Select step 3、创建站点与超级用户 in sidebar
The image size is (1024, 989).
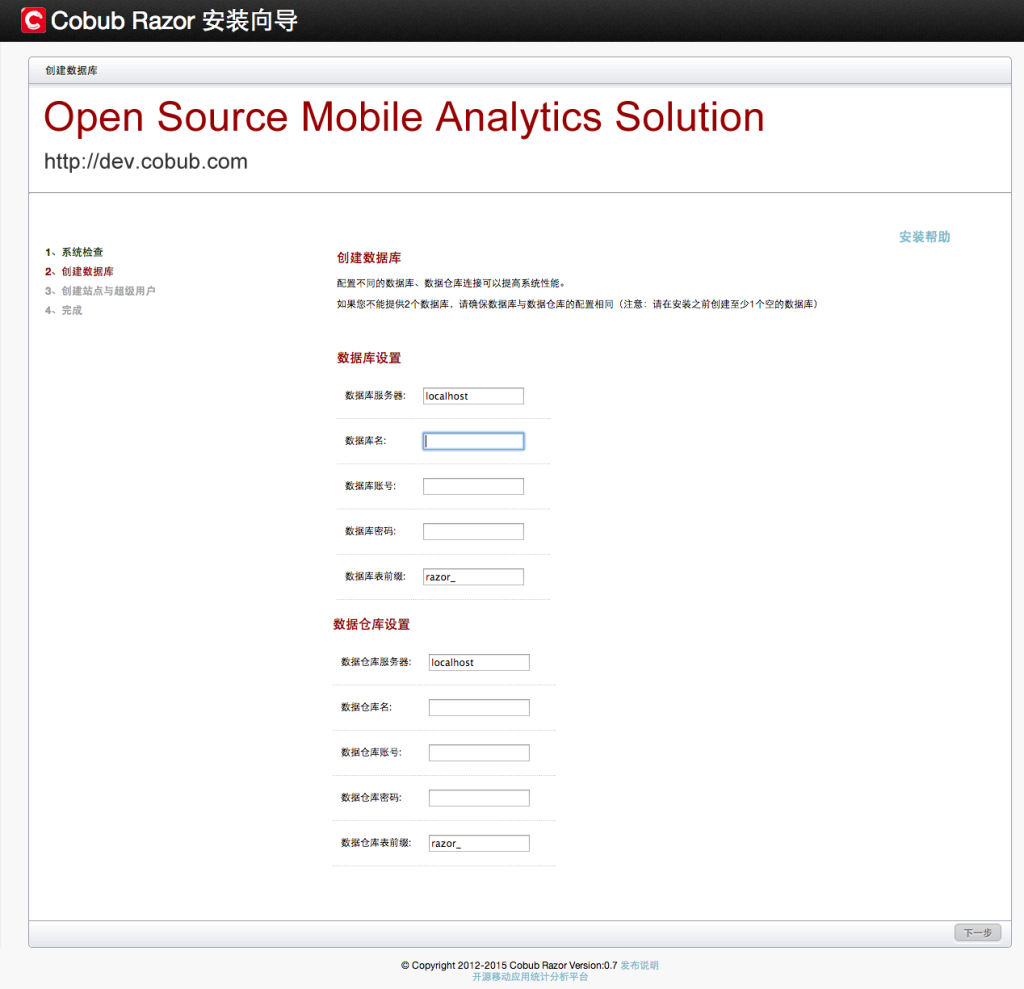[100, 291]
